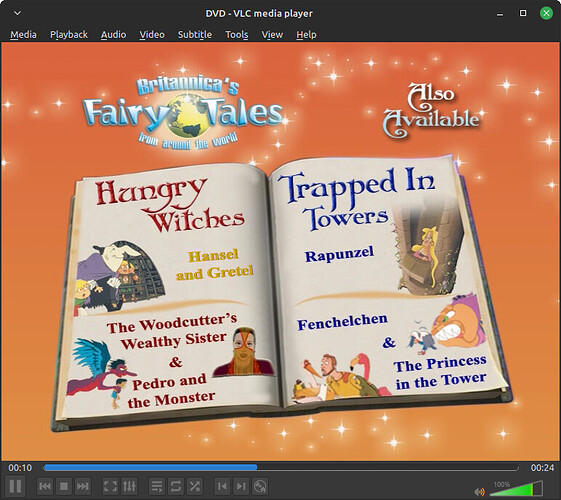
Task: Show the playlist panel
Action: point(157,486)
